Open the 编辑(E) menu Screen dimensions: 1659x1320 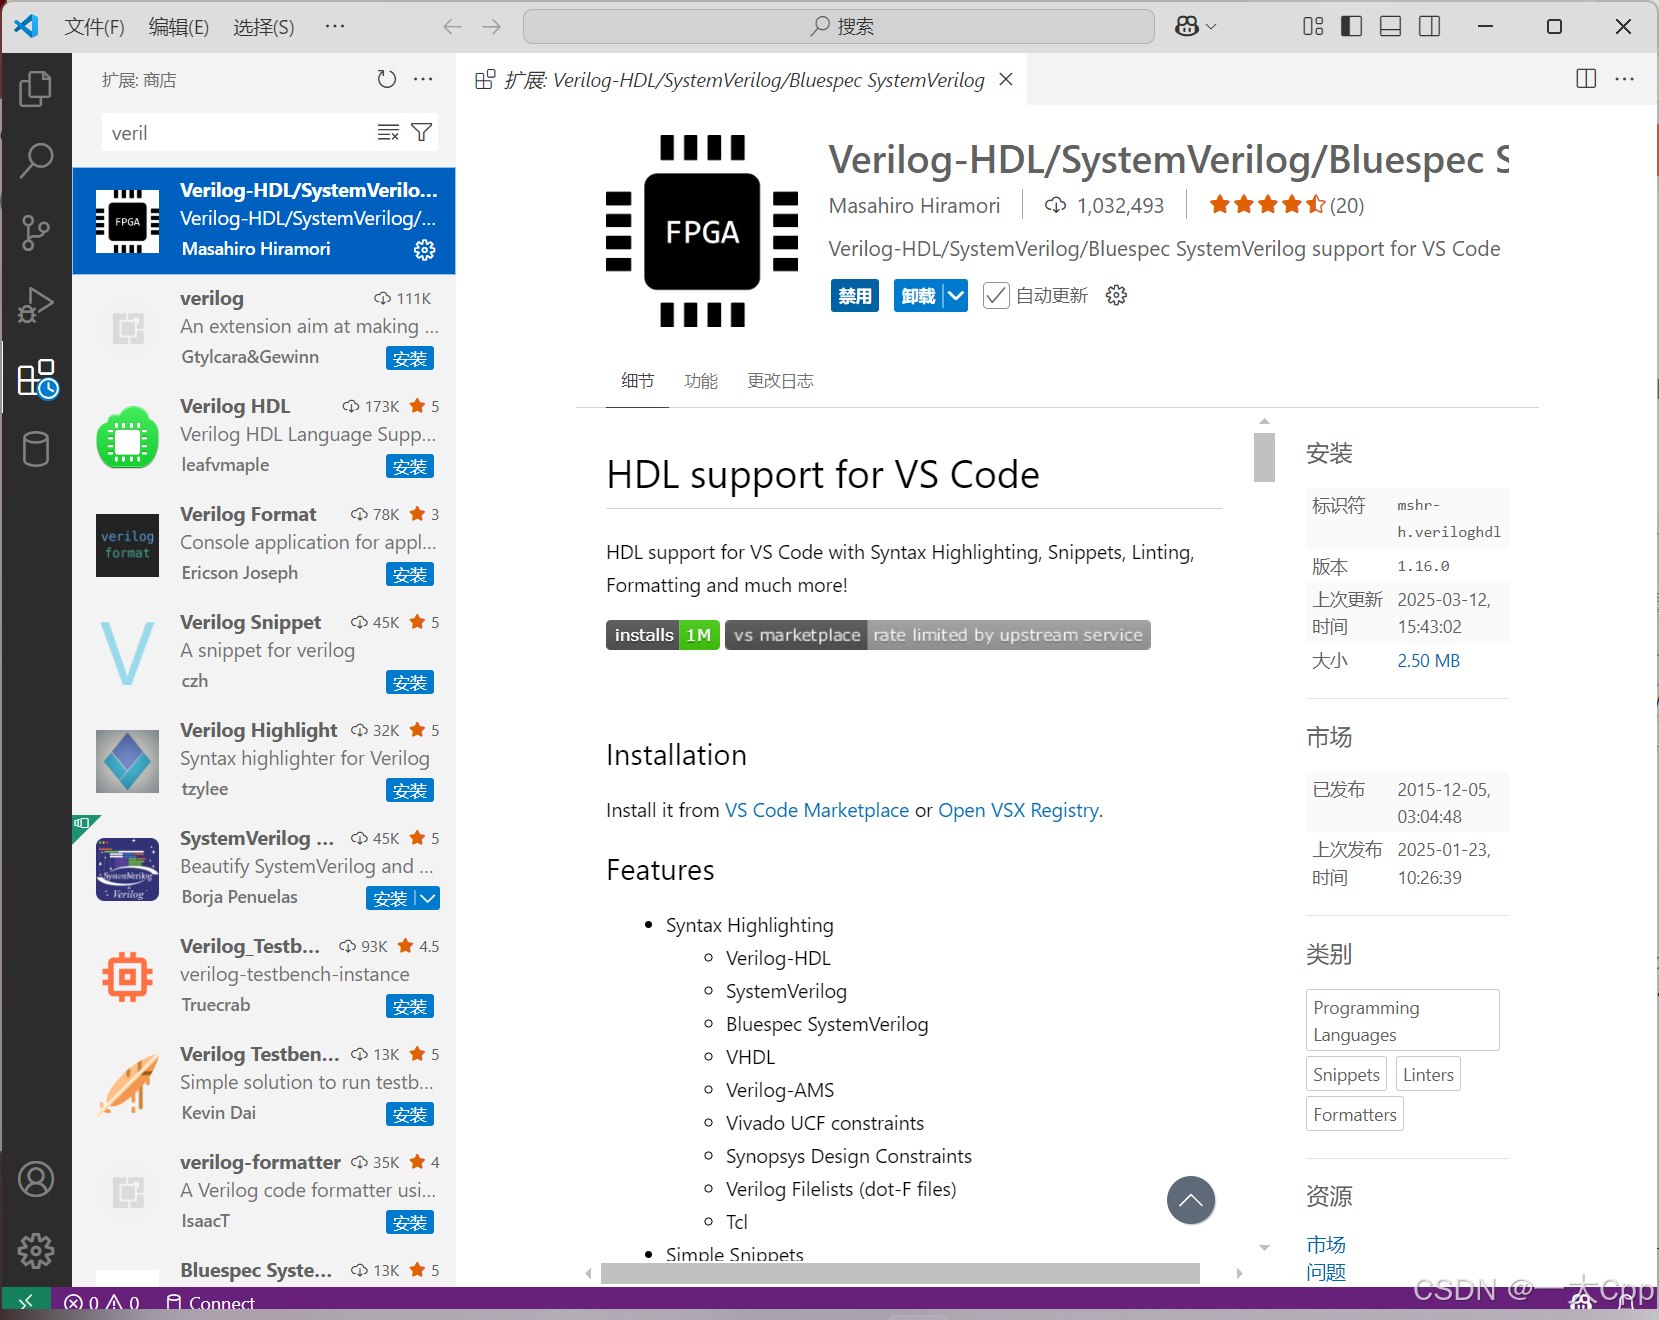(179, 27)
